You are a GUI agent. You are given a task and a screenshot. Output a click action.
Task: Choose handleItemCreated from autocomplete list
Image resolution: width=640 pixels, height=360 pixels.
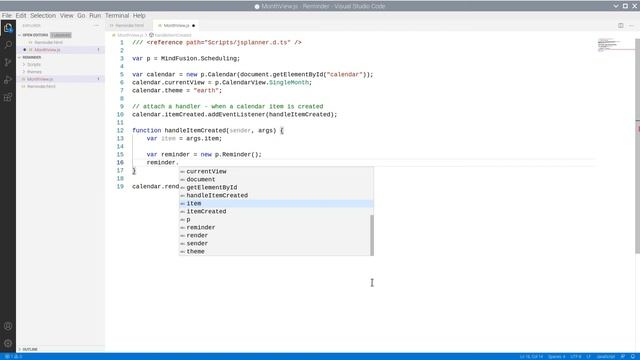[x=276, y=196]
